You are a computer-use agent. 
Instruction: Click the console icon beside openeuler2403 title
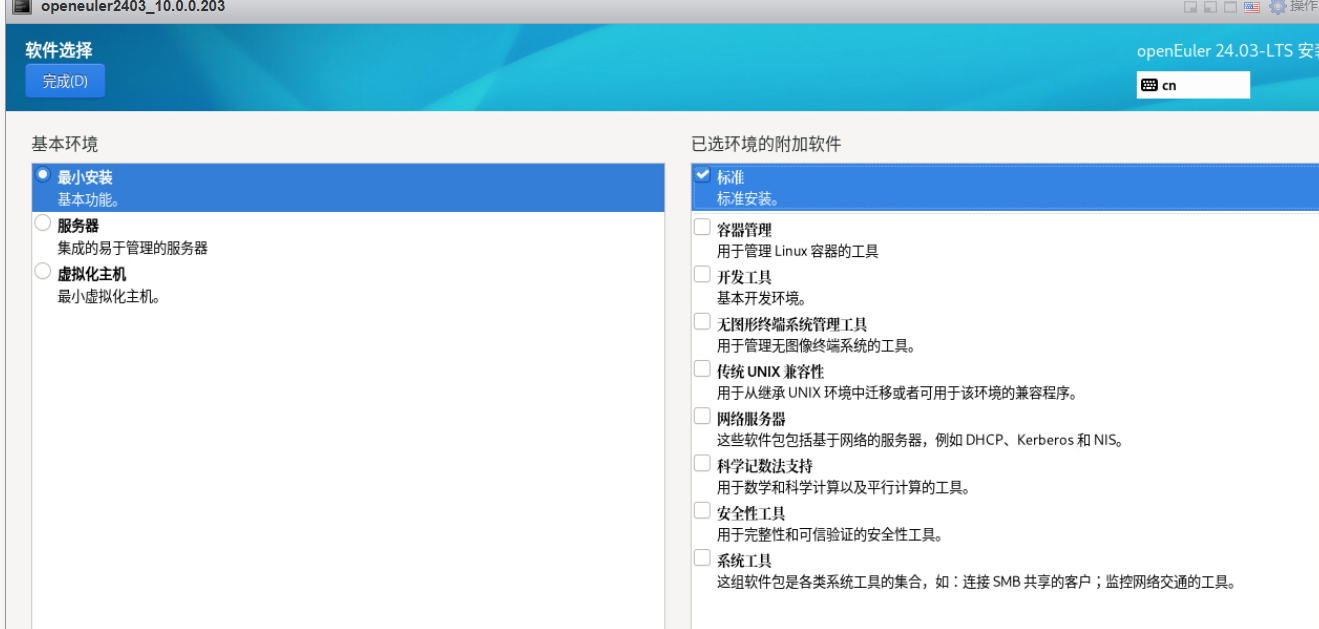click(21, 6)
